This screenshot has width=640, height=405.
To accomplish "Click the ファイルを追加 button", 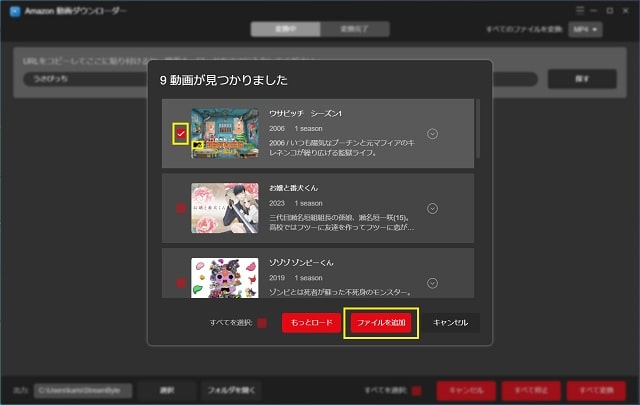I will click(x=381, y=323).
